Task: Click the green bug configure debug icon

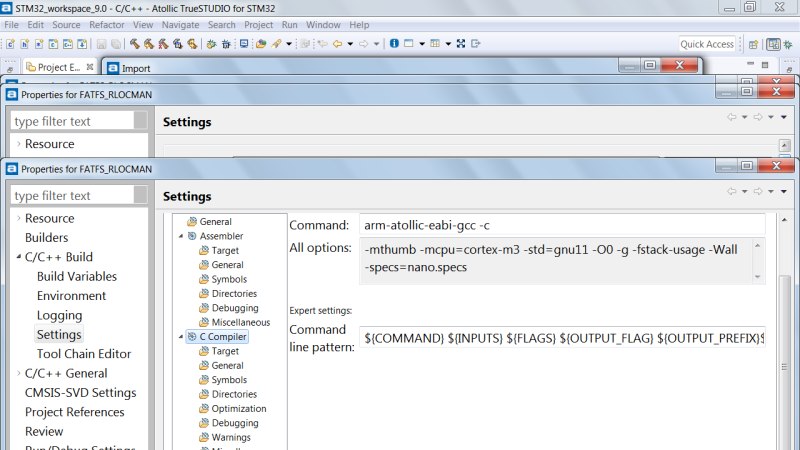Action: (x=211, y=44)
